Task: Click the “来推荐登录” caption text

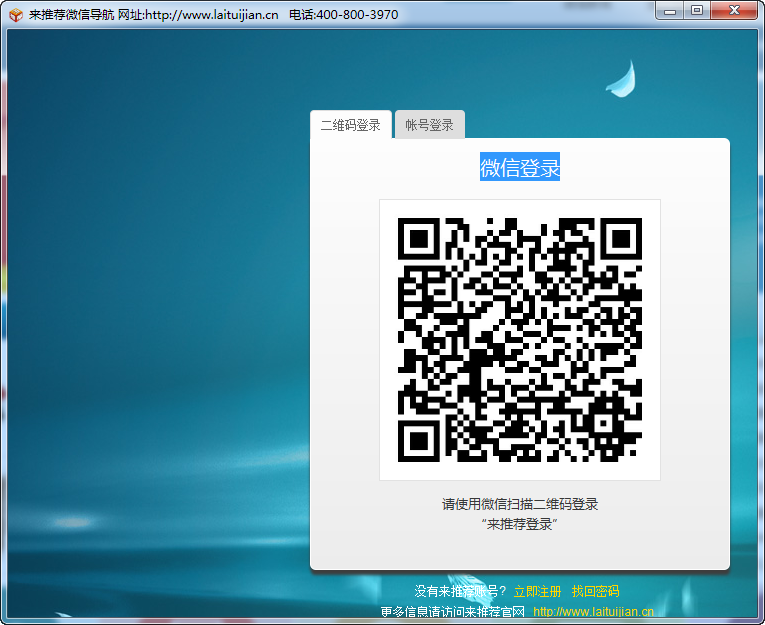Action: click(520, 524)
